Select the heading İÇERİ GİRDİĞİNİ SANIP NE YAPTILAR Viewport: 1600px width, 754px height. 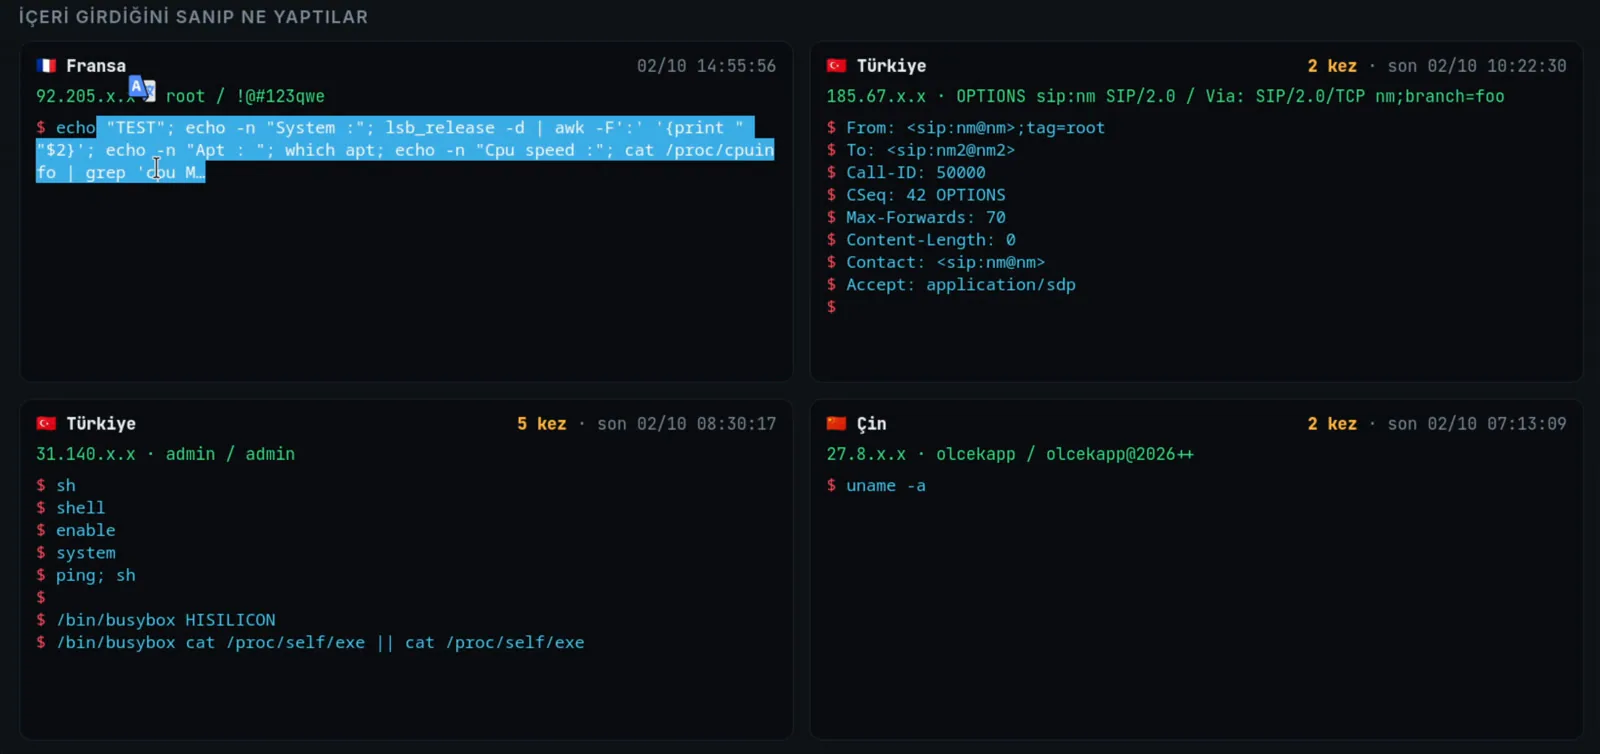pos(193,17)
